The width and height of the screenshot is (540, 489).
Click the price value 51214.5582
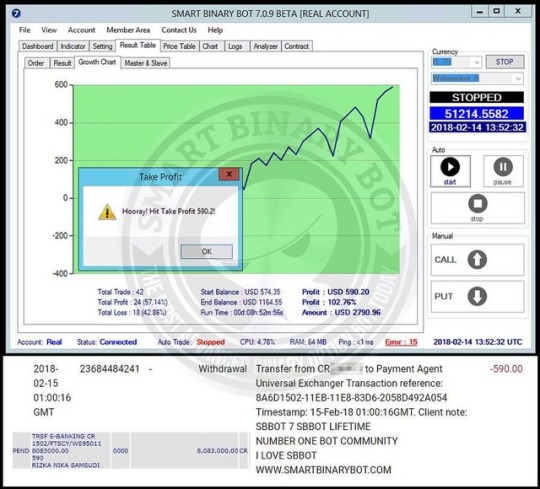click(477, 114)
